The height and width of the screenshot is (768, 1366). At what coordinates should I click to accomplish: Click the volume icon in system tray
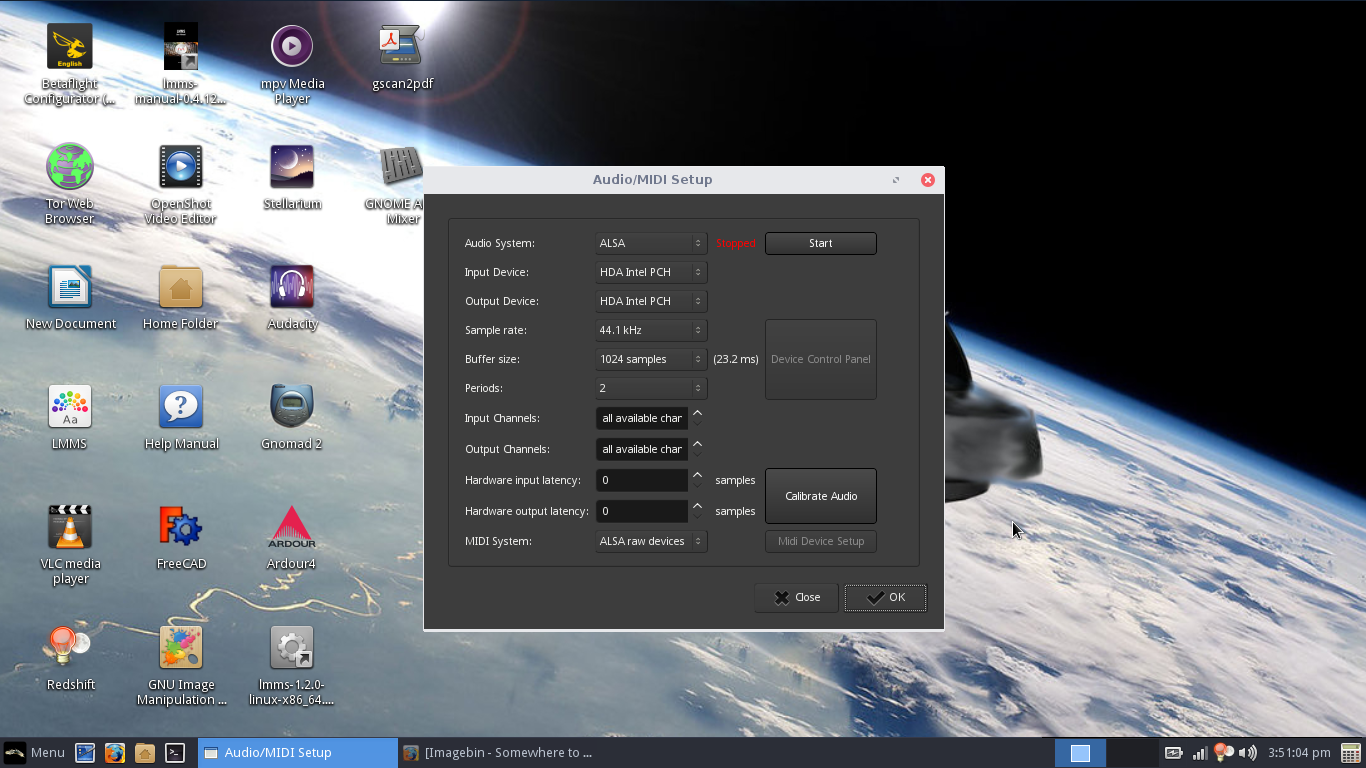(1247, 753)
